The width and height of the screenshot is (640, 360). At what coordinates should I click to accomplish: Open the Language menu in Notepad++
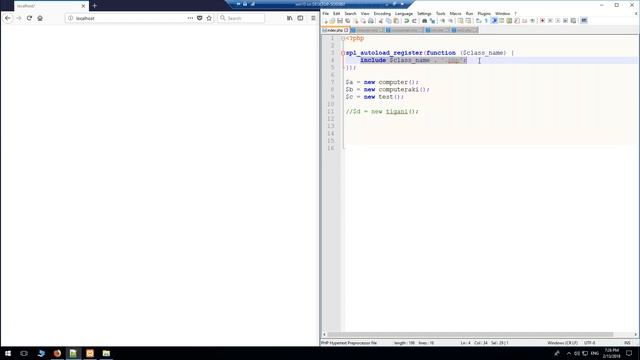[404, 13]
